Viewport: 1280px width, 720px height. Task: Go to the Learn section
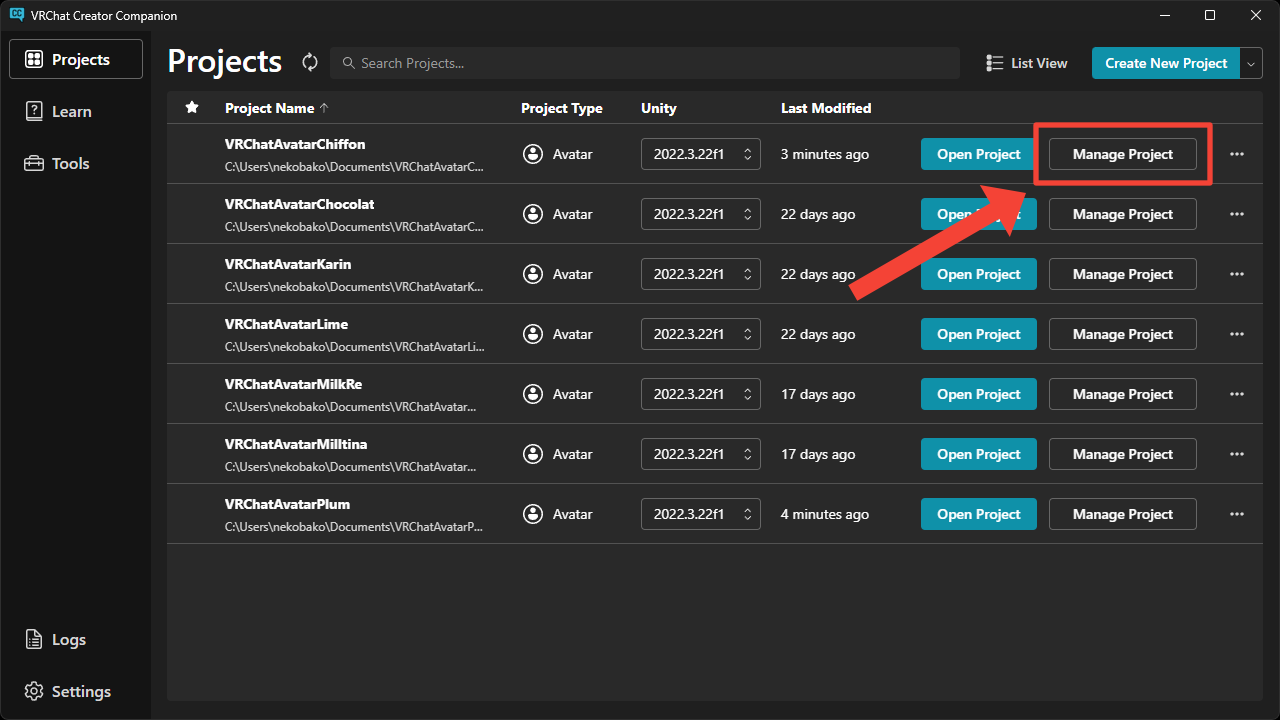[x=72, y=112]
